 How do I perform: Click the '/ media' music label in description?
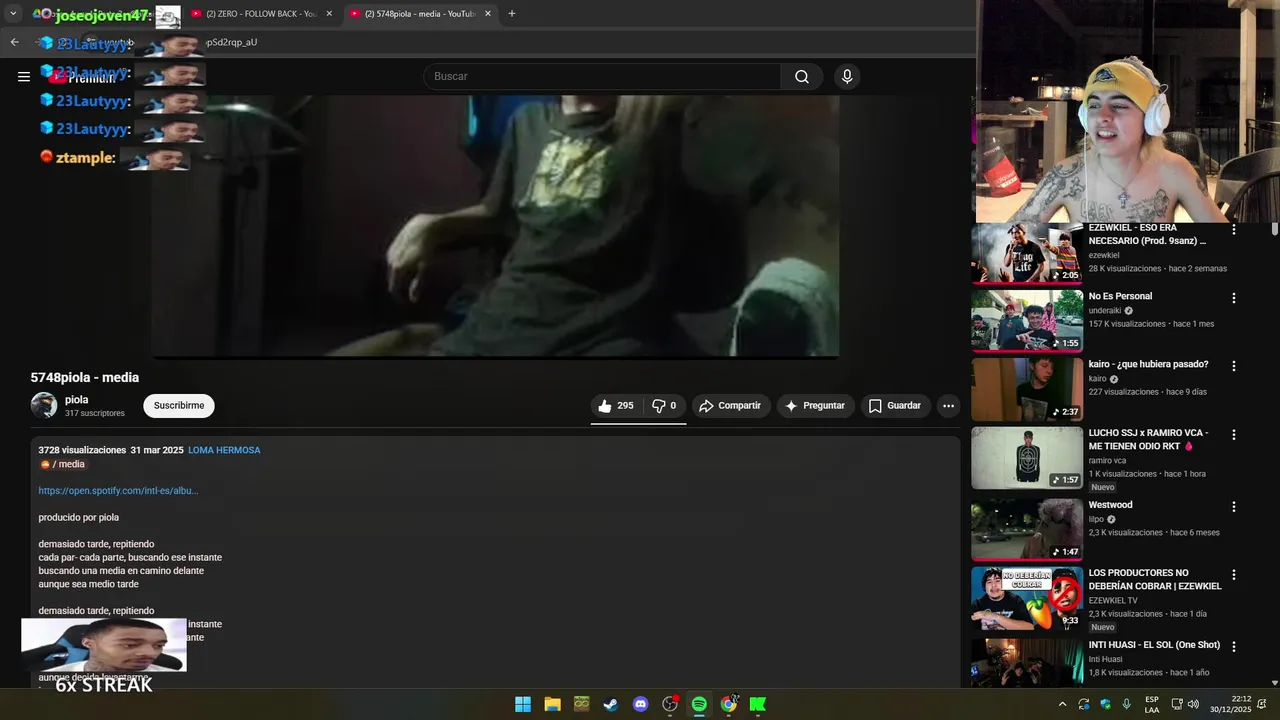point(62,464)
